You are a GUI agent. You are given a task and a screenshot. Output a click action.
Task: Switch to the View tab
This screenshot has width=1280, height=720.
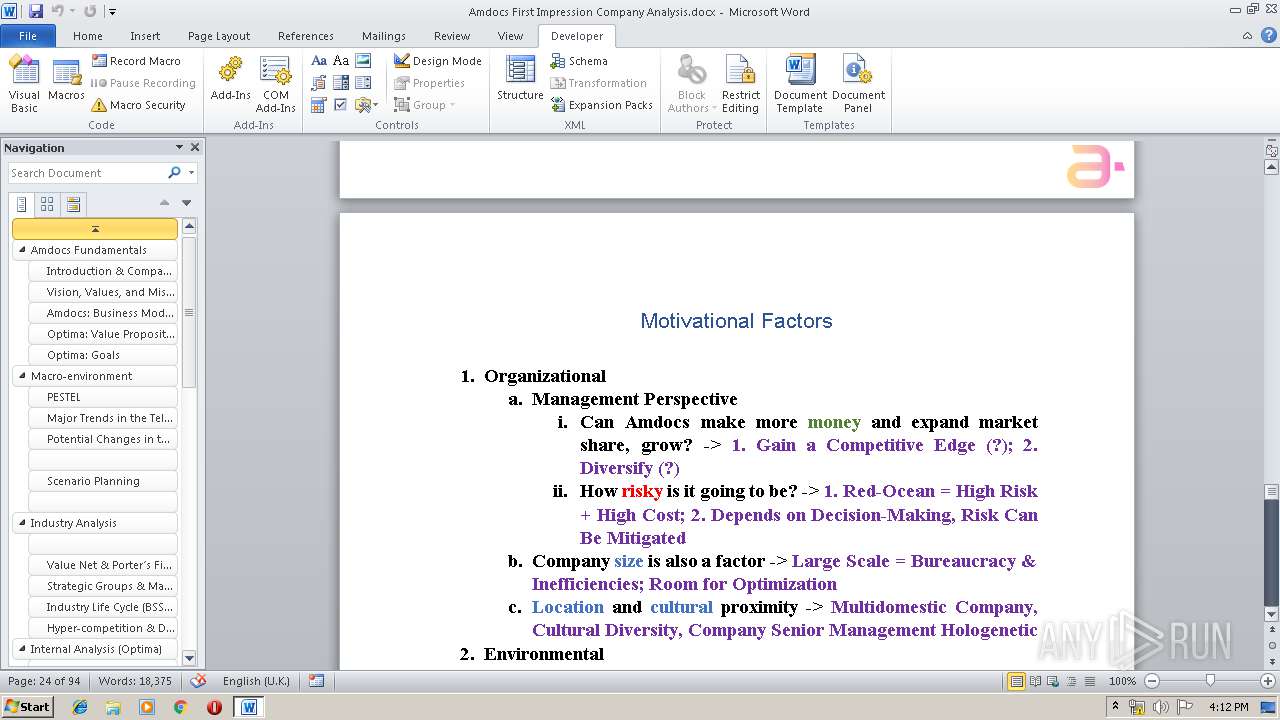(510, 36)
